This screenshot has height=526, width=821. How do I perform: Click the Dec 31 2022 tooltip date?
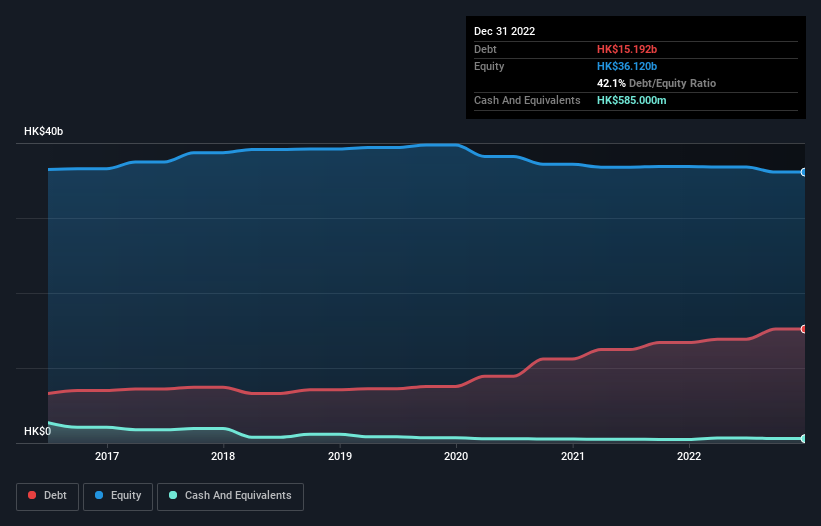pyautogui.click(x=505, y=31)
